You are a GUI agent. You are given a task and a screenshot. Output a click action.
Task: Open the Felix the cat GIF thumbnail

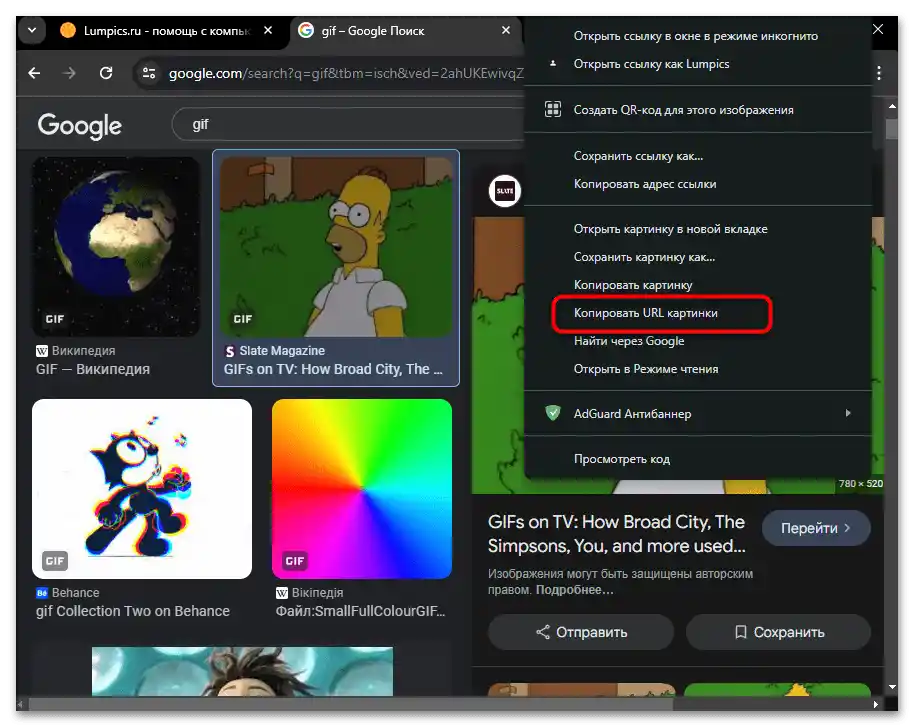(x=142, y=489)
